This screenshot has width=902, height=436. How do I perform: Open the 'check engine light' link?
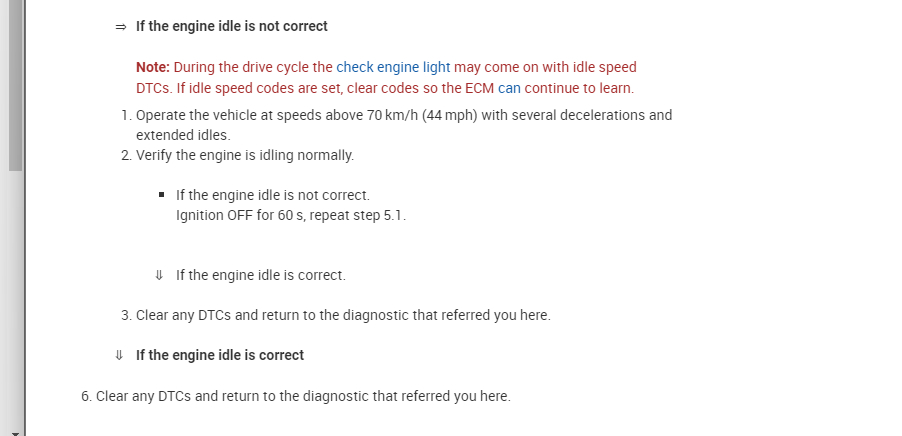click(393, 67)
